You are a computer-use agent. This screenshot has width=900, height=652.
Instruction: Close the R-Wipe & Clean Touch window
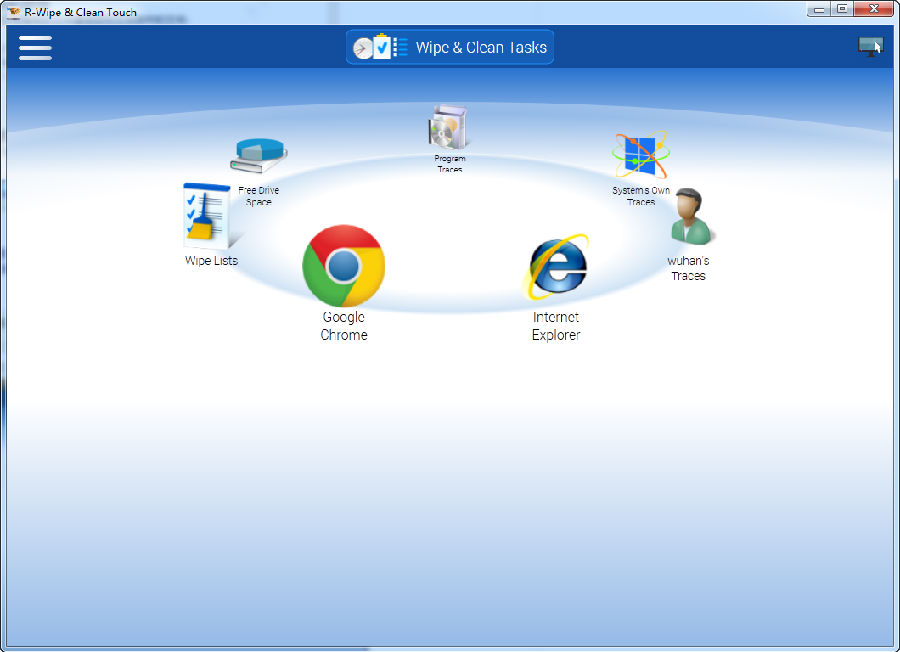874,9
